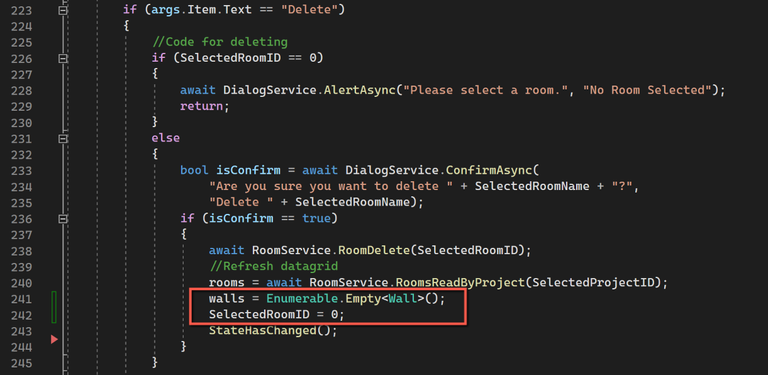This screenshot has width=768, height=375.
Task: Click SelectedRoomID on line 242
Action: coord(259,314)
